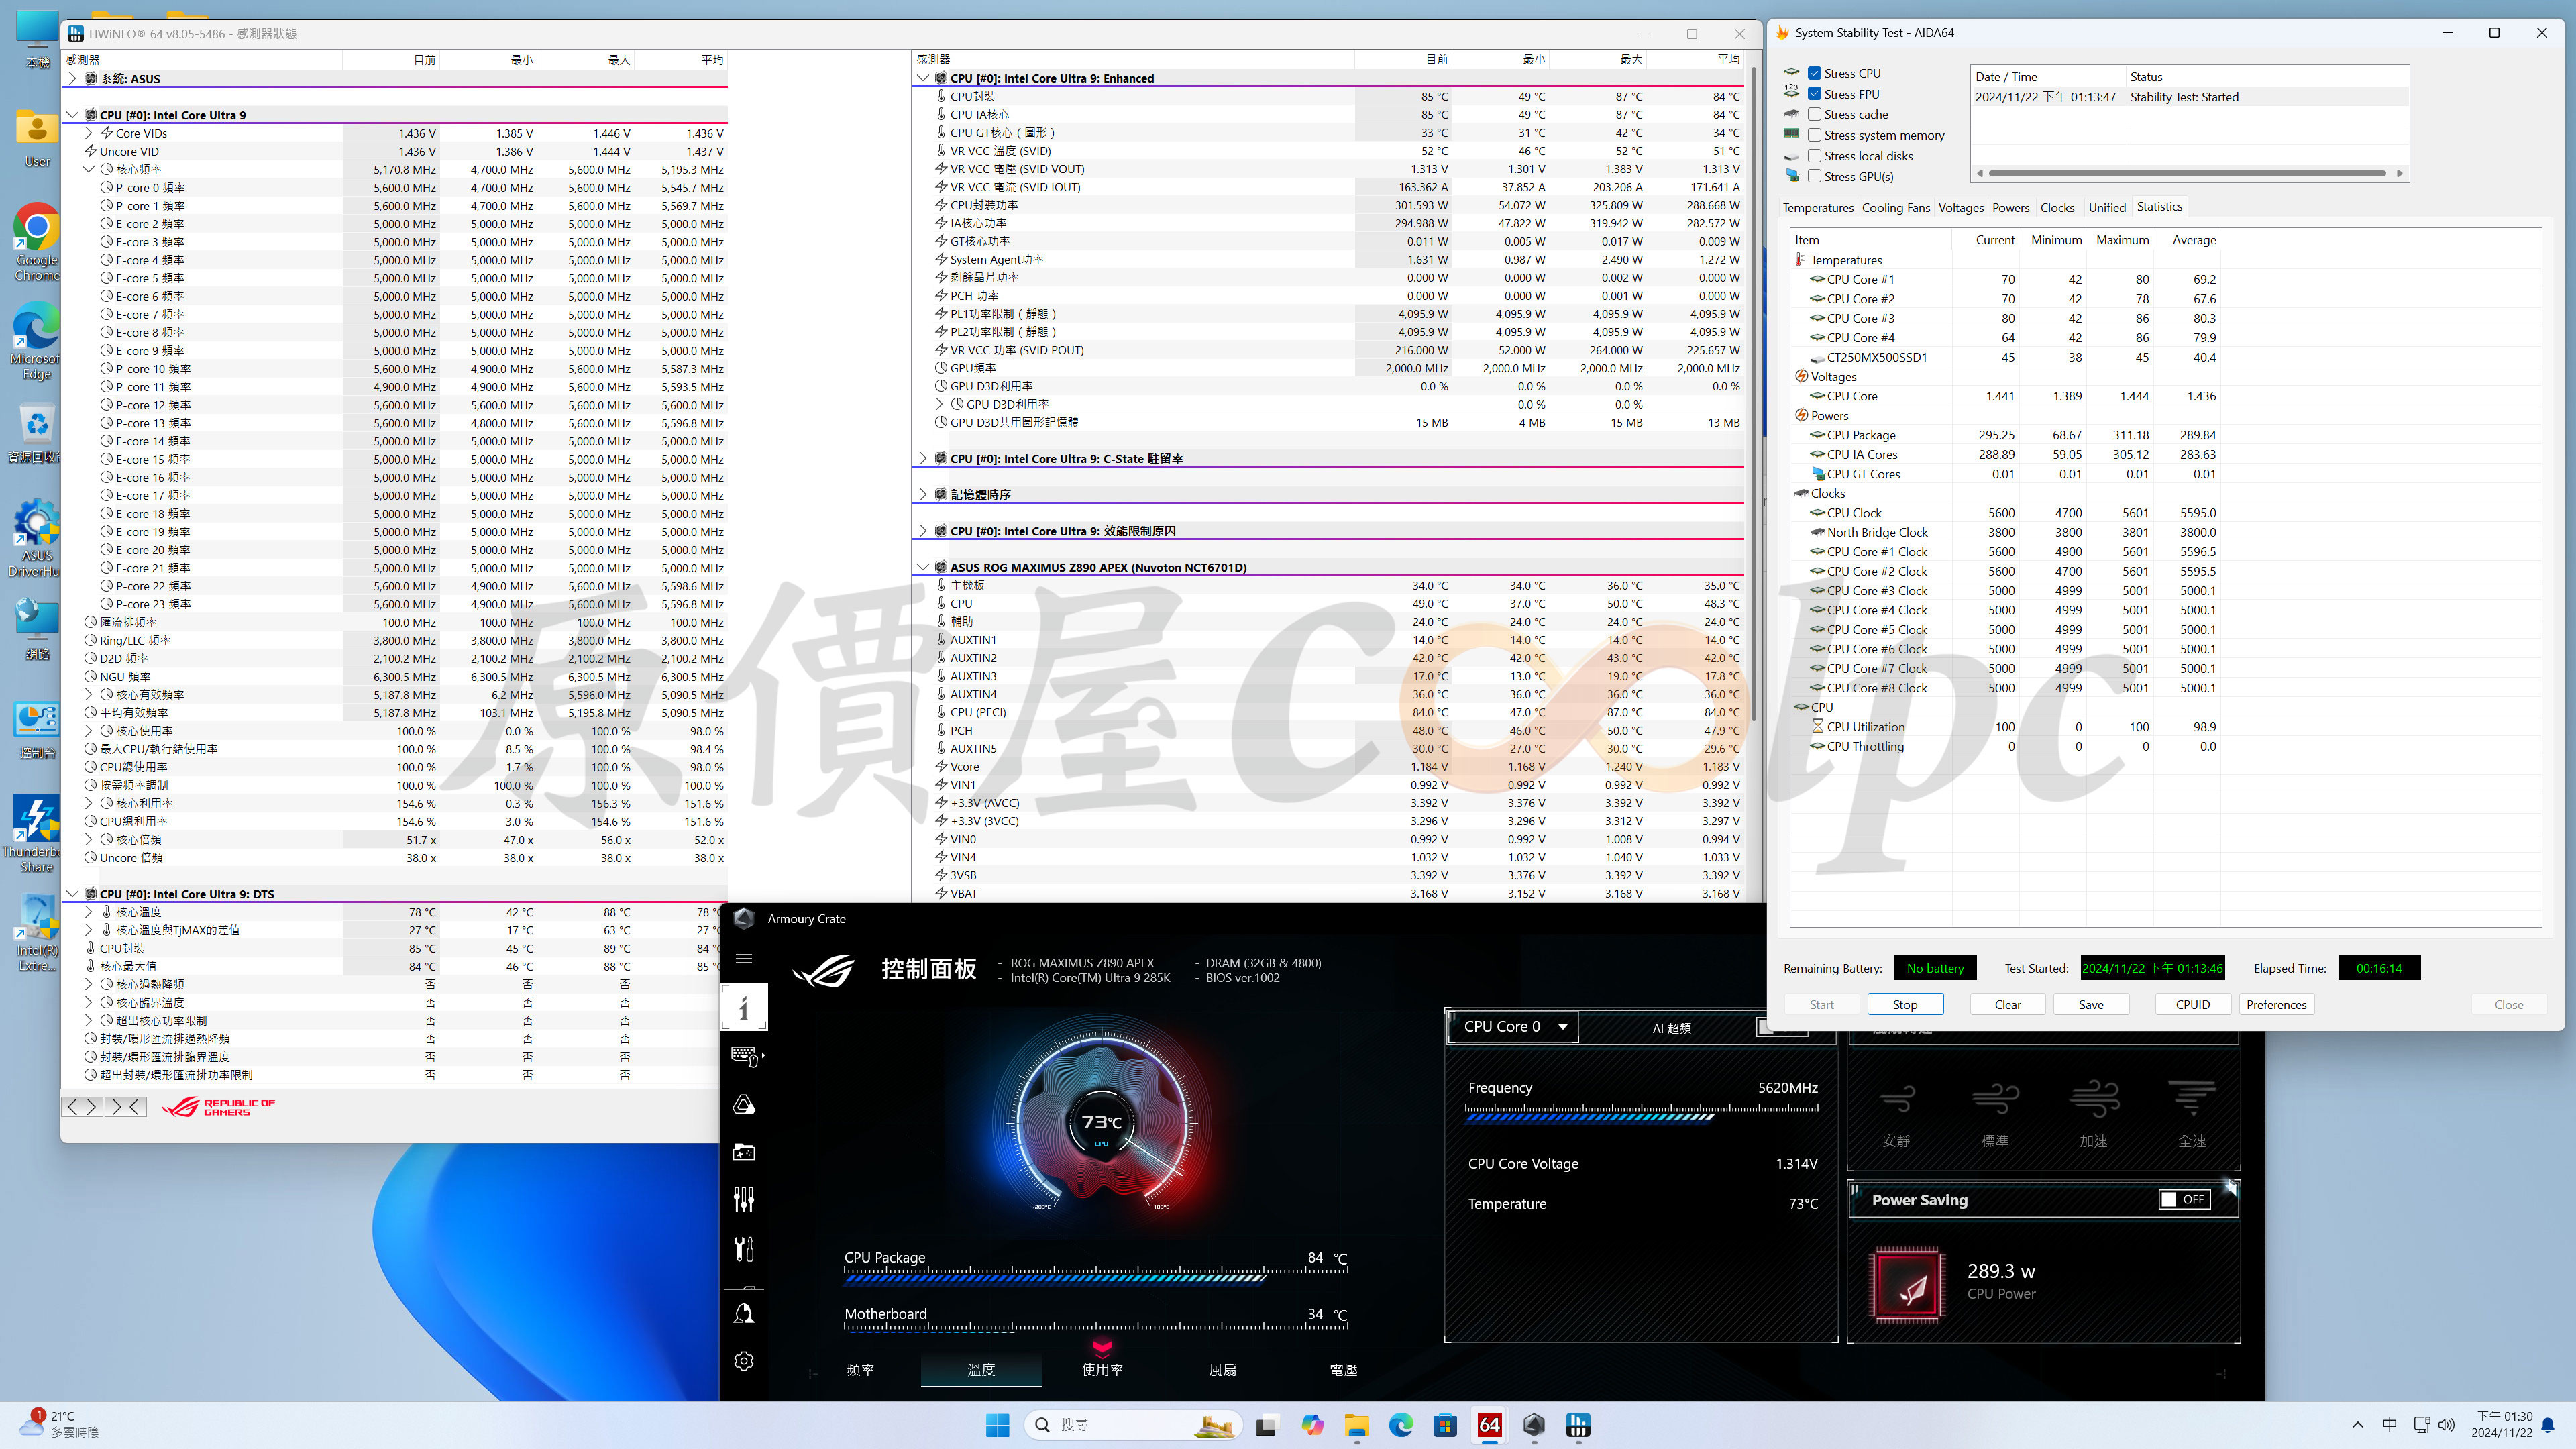Expand the Core VIDs row
Viewport: 2576px width, 1449px height.
[88, 133]
